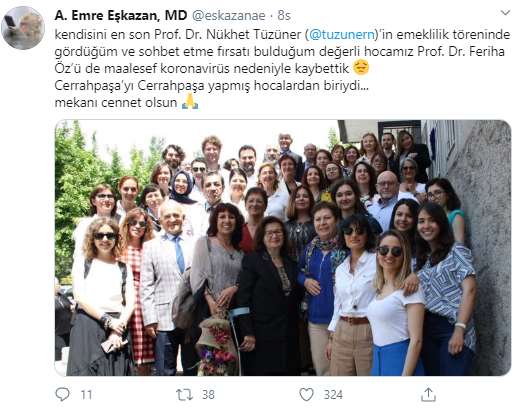521x412 pixels.
Task: Click the like count 324
Action: coord(333,395)
